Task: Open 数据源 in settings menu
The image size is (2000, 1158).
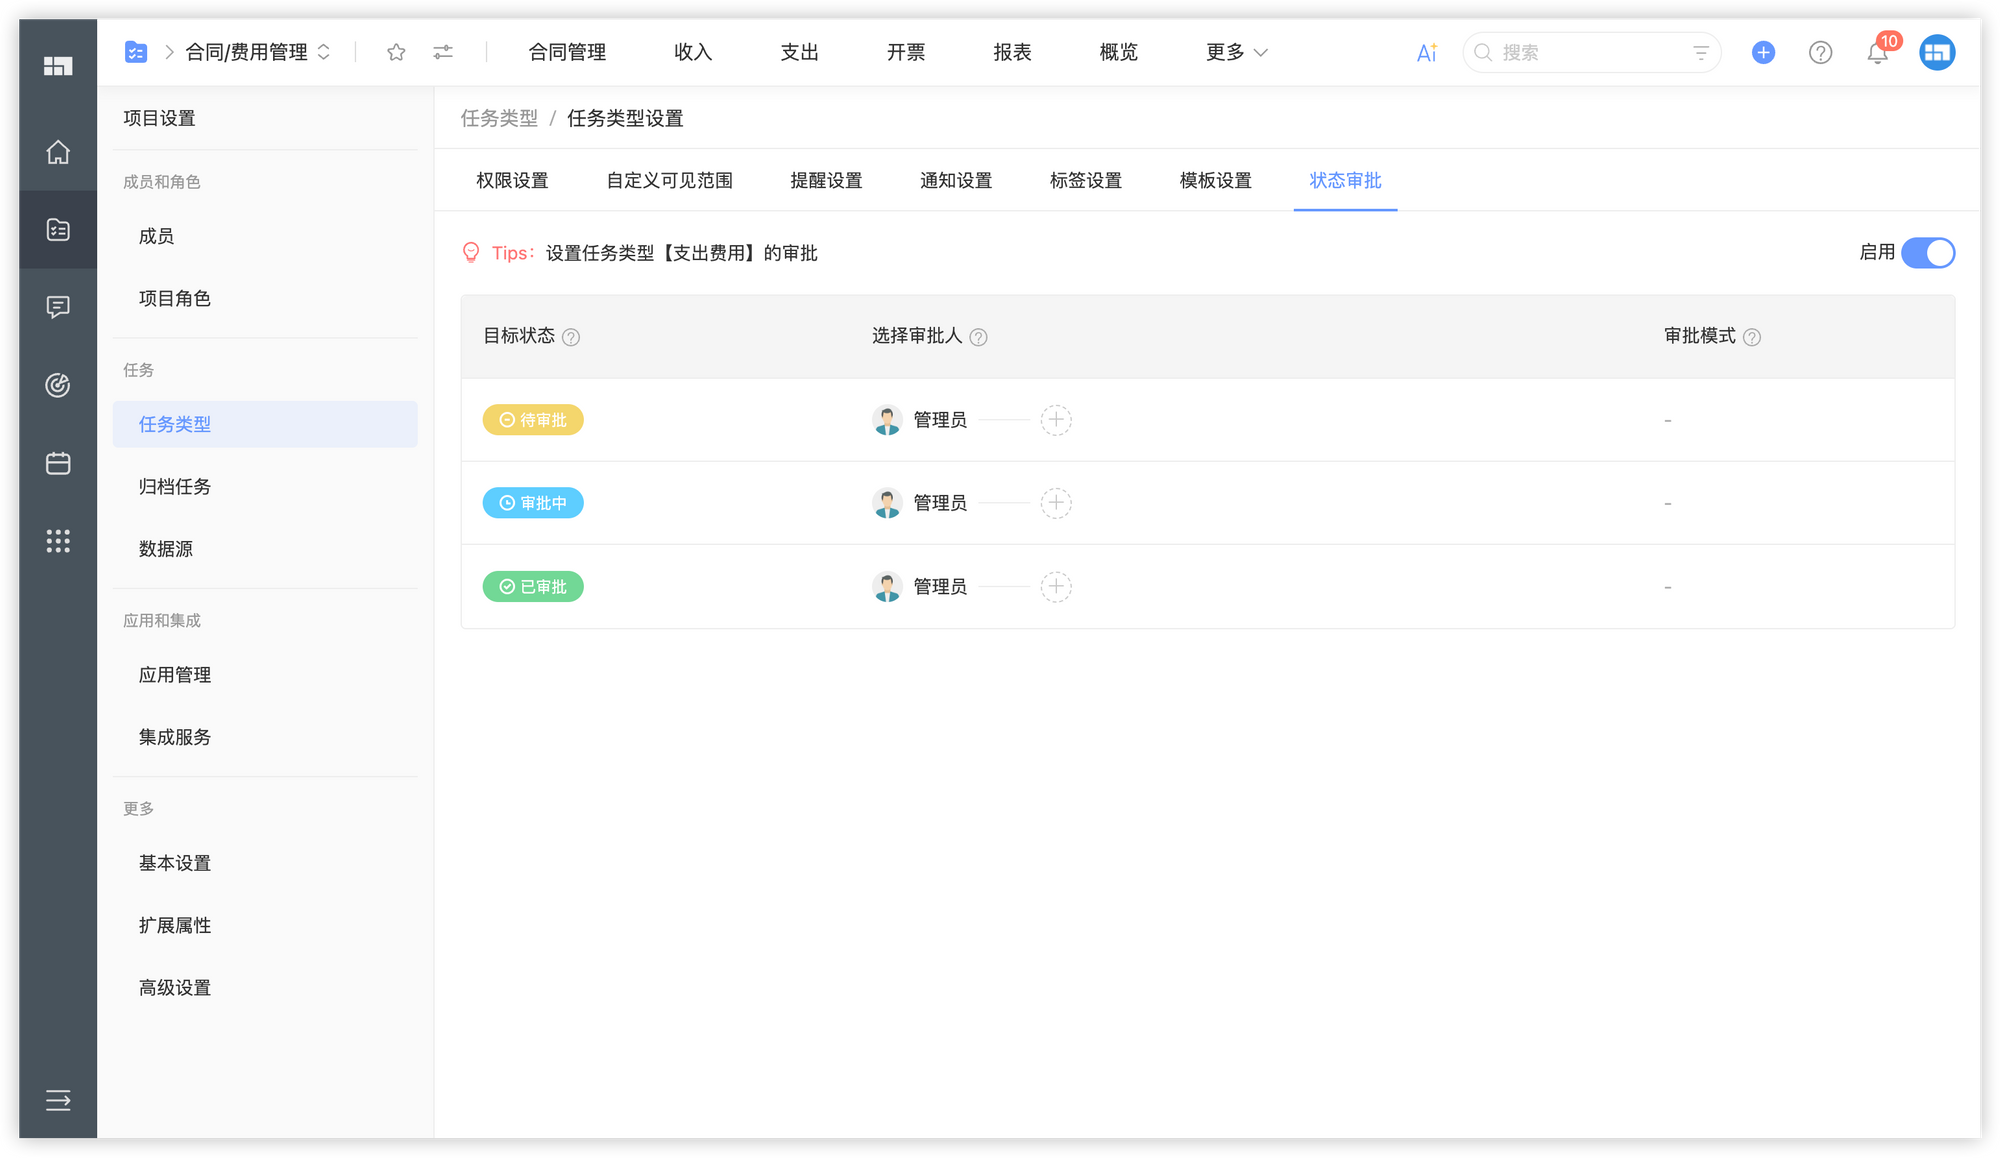Action: pyautogui.click(x=265, y=549)
